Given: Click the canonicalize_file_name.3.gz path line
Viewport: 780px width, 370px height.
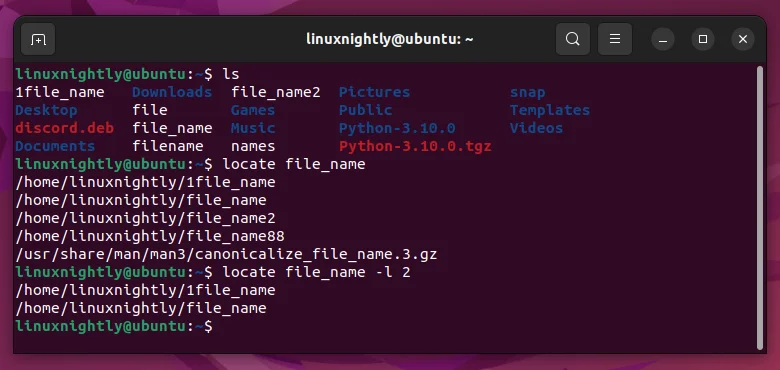Looking at the screenshot, I should (226, 254).
